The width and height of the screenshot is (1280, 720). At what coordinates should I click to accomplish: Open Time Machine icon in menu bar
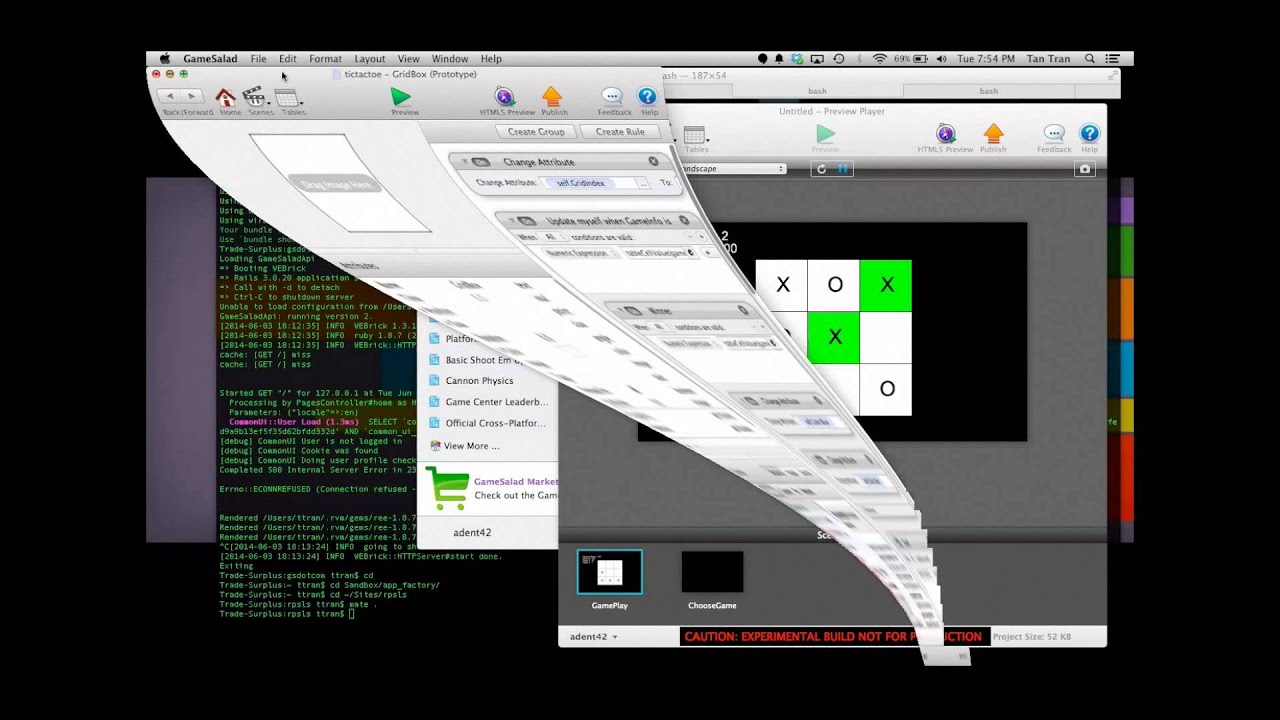point(839,59)
